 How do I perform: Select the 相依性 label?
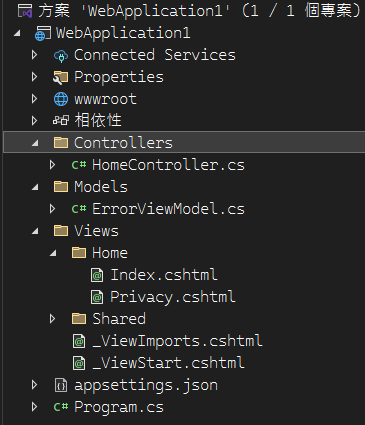point(98,120)
